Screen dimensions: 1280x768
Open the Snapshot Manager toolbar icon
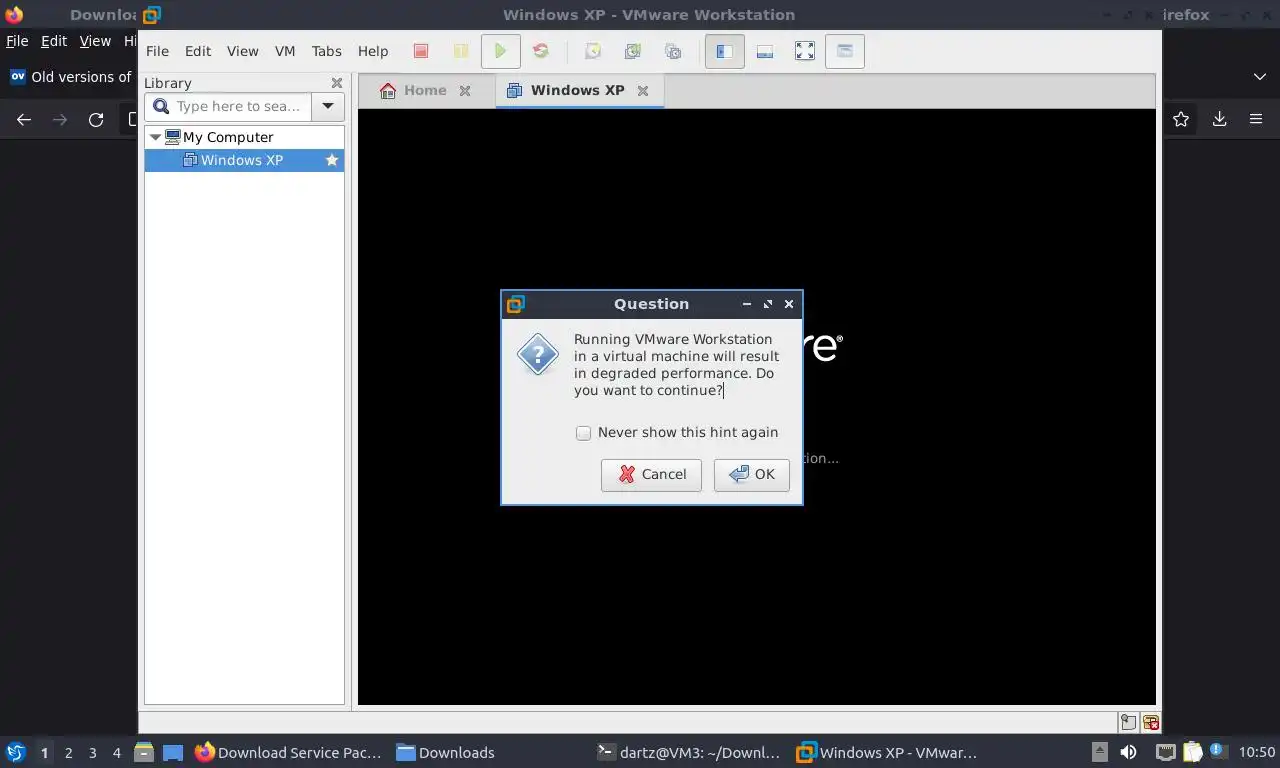(673, 51)
